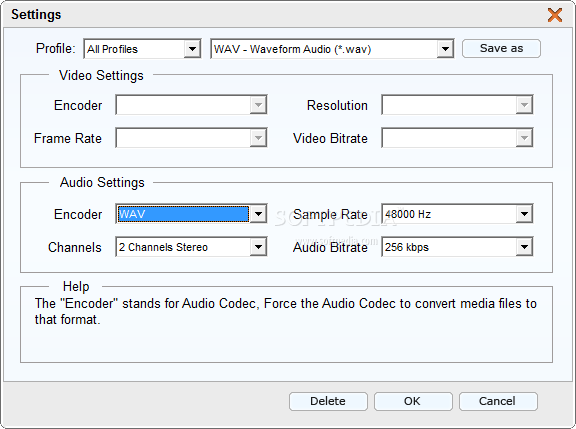Open the Video Encoder dropdown arrow
576x429 pixels.
258,105
